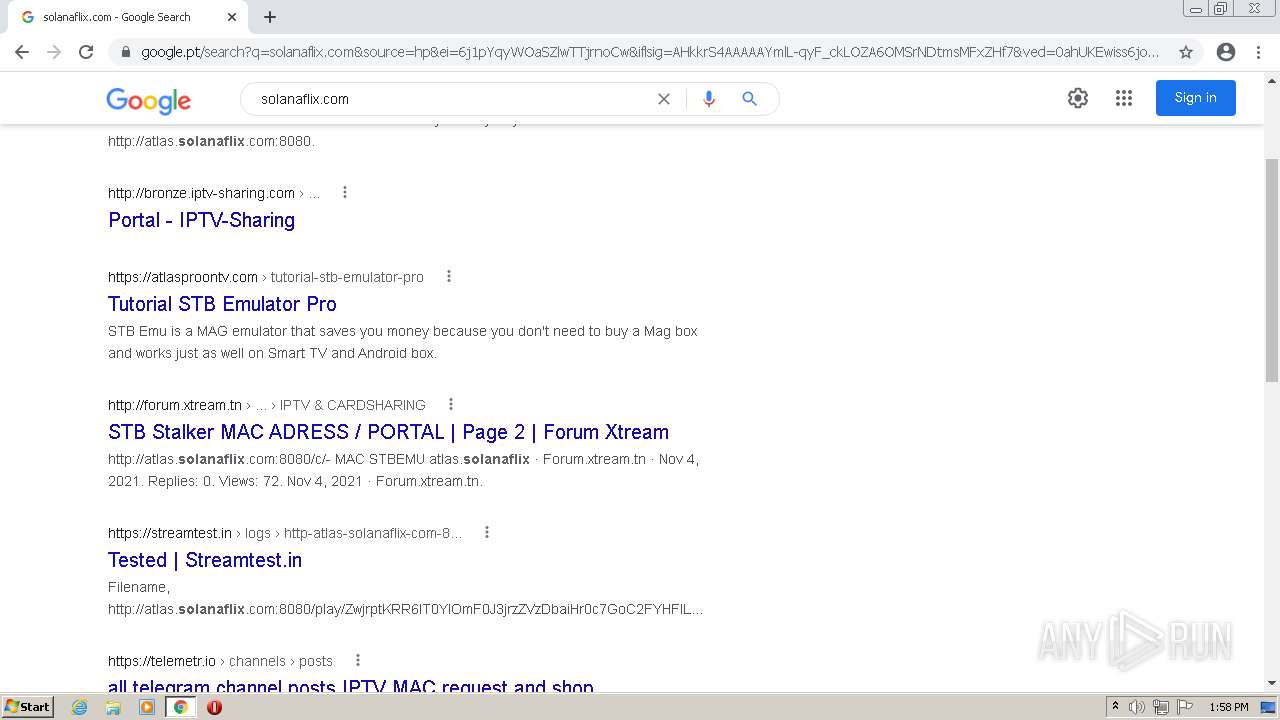Bookmark this page with the star icon
The width and height of the screenshot is (1280, 720).
(x=1186, y=52)
